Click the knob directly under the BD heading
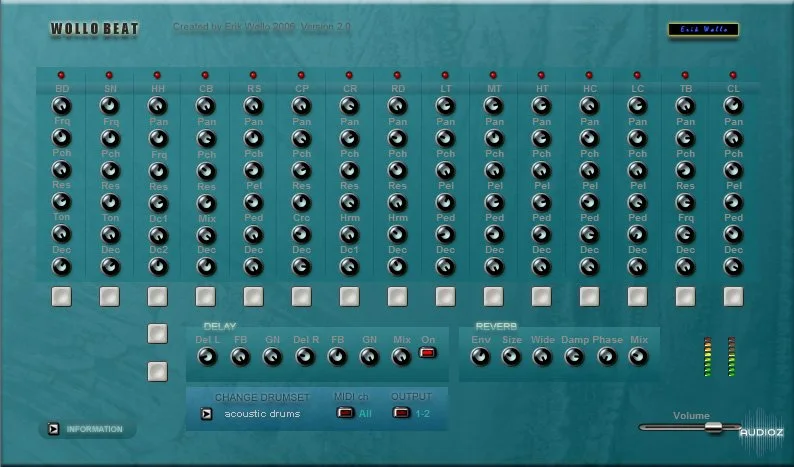The image size is (794, 467). point(62,106)
